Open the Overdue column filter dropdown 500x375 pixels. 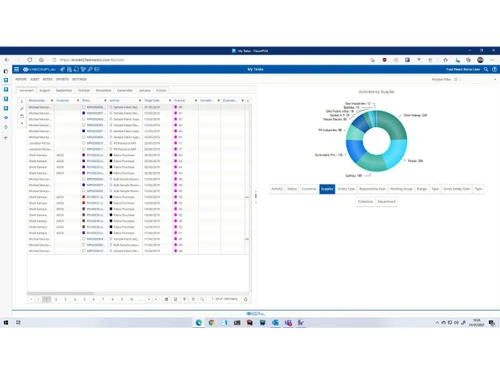pyautogui.click(x=196, y=100)
